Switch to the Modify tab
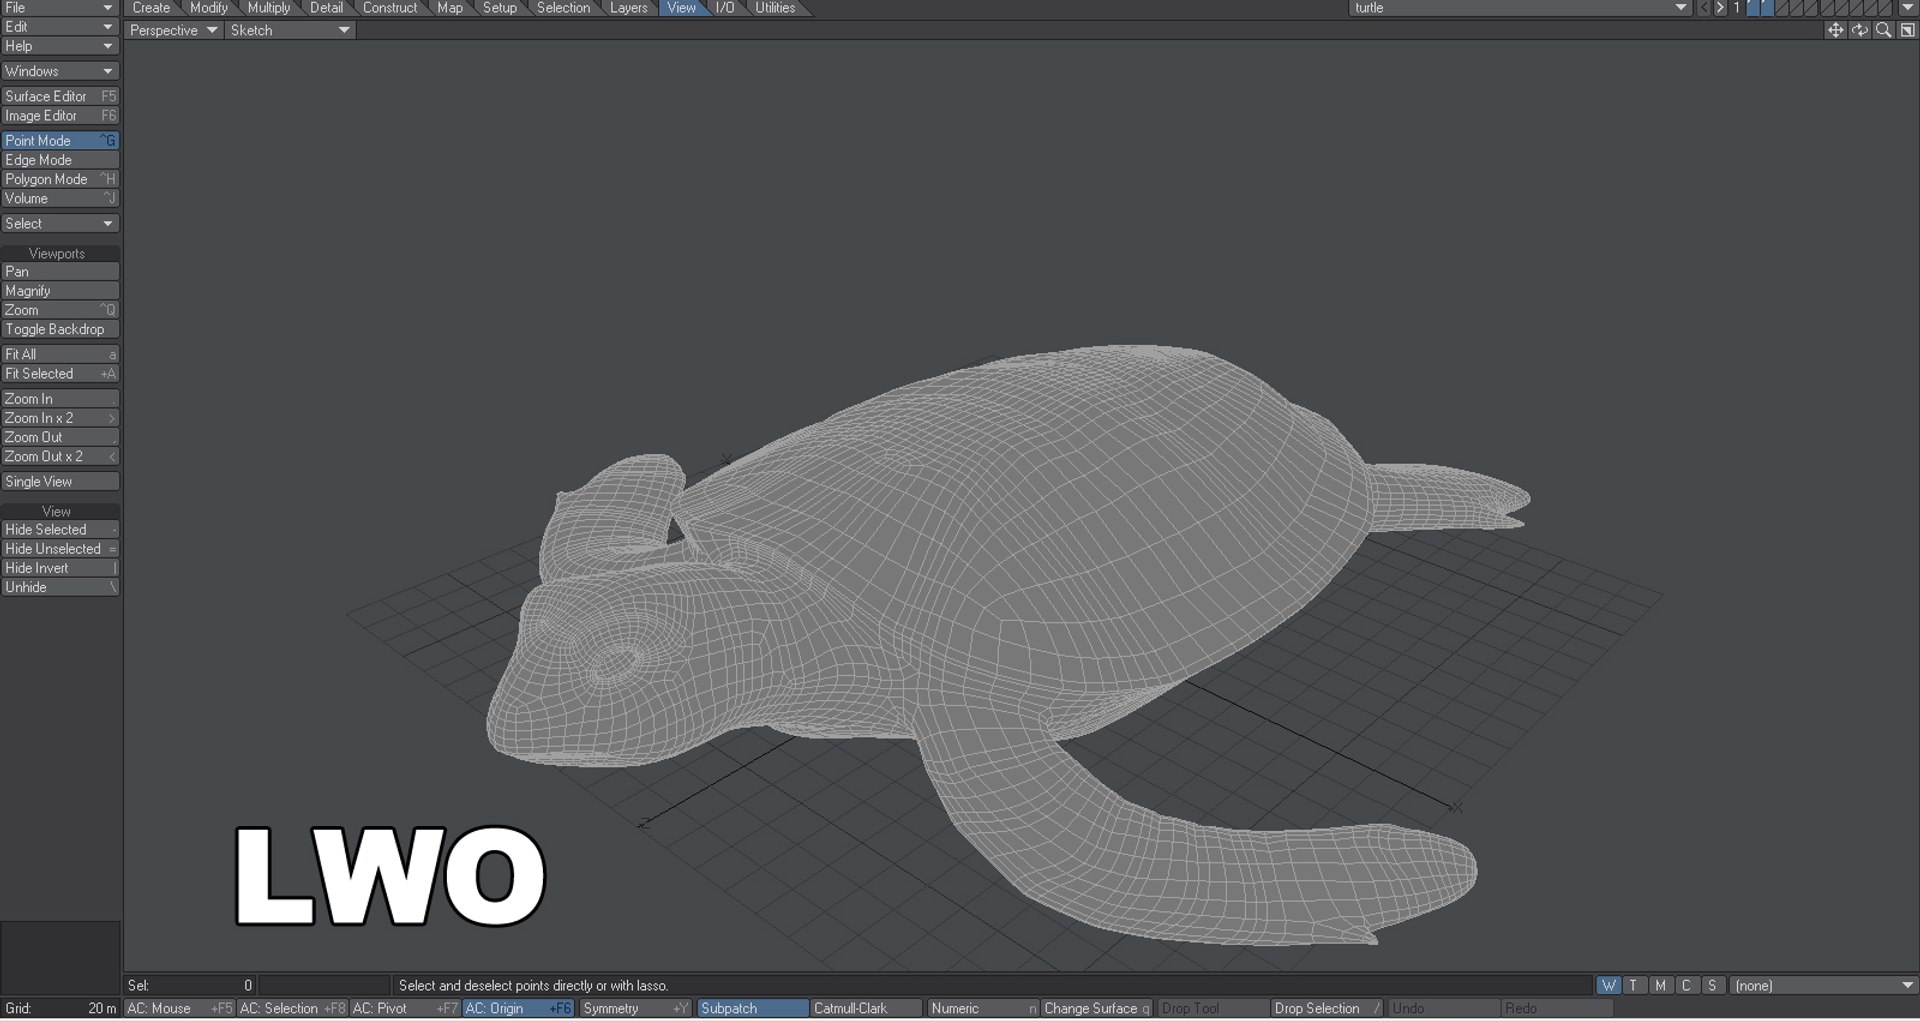 (x=209, y=8)
